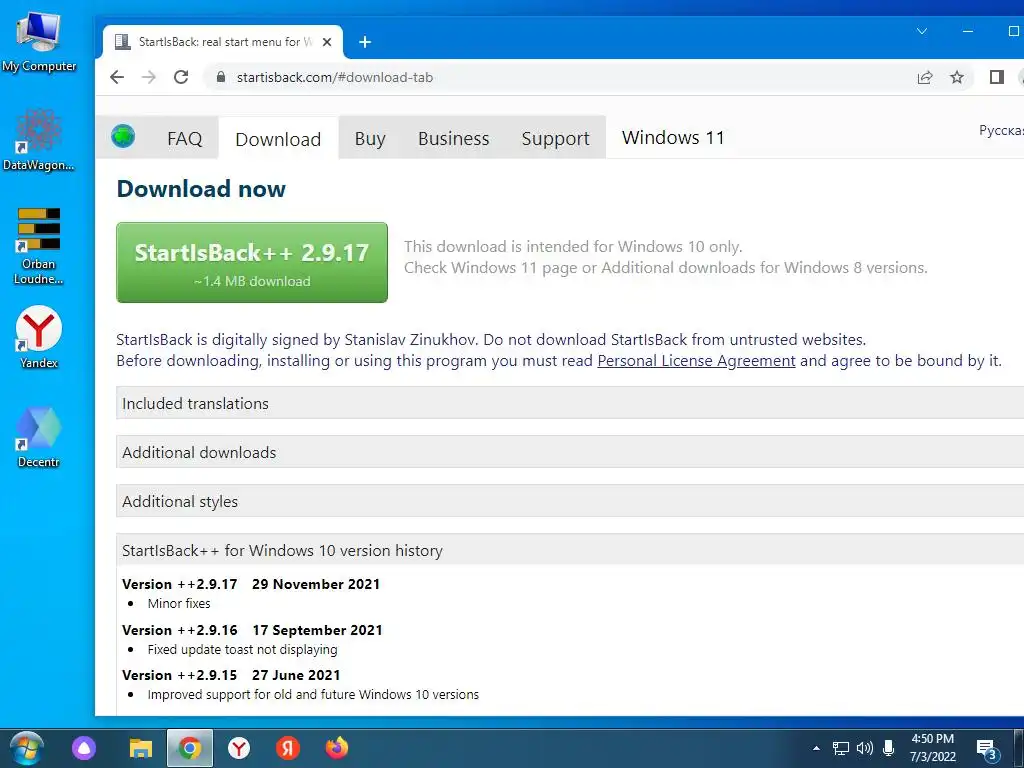
Task: Share this page via share icon
Action: [x=925, y=77]
